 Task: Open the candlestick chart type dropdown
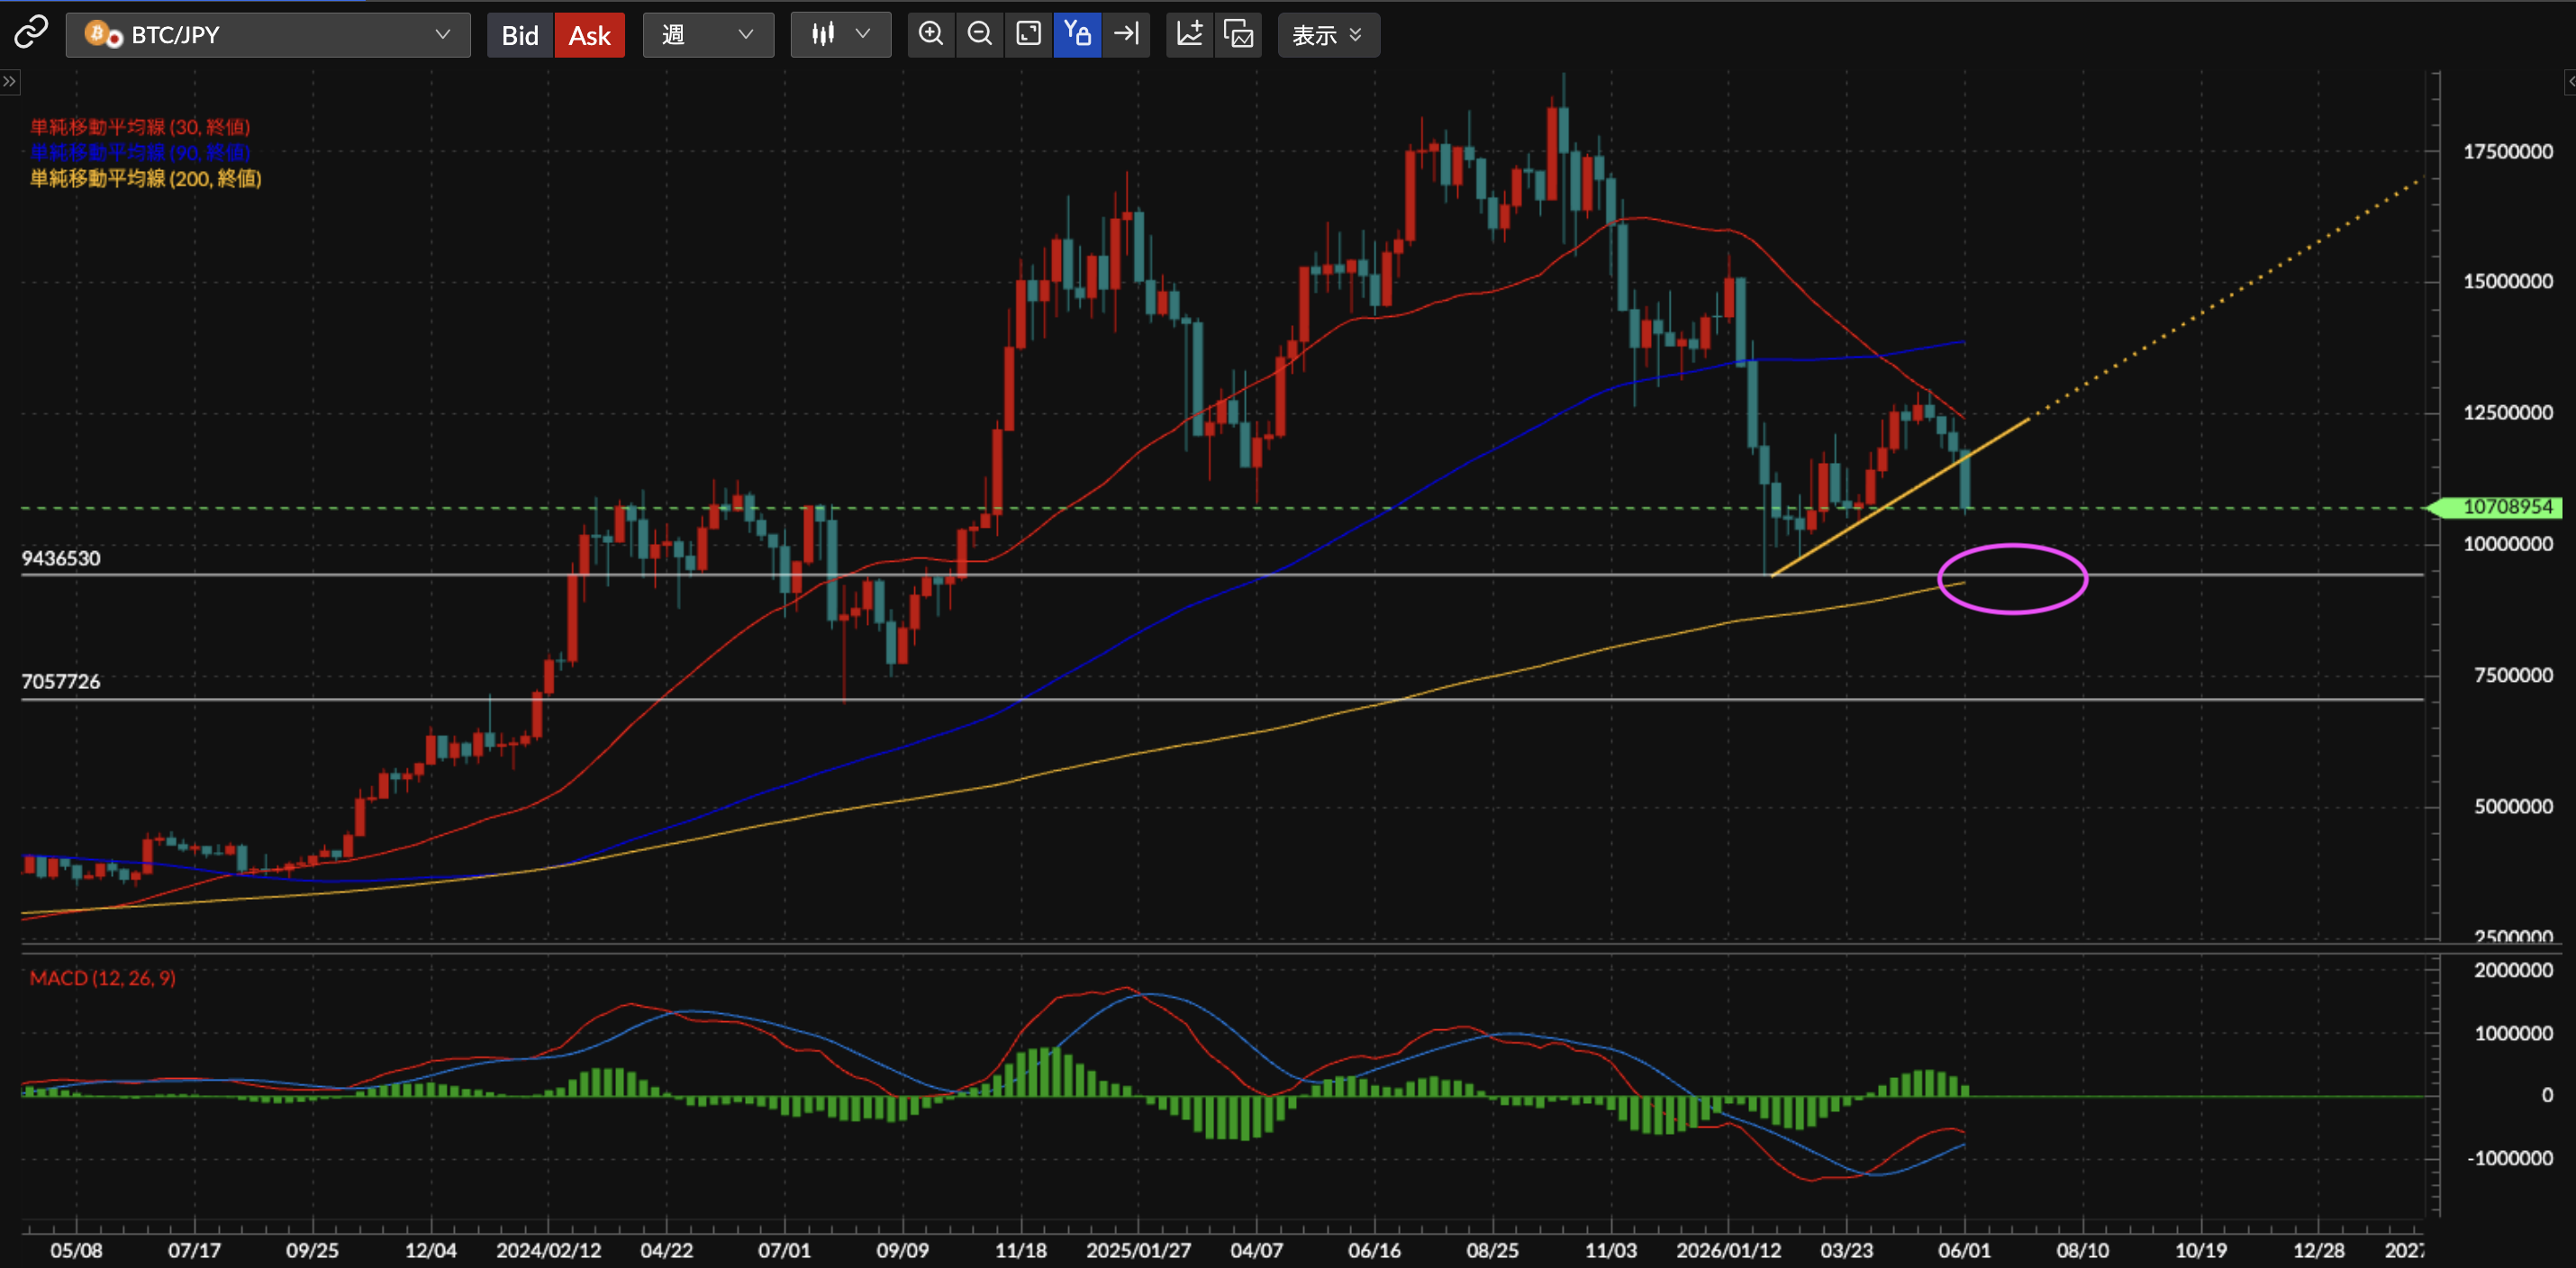pyautogui.click(x=840, y=35)
